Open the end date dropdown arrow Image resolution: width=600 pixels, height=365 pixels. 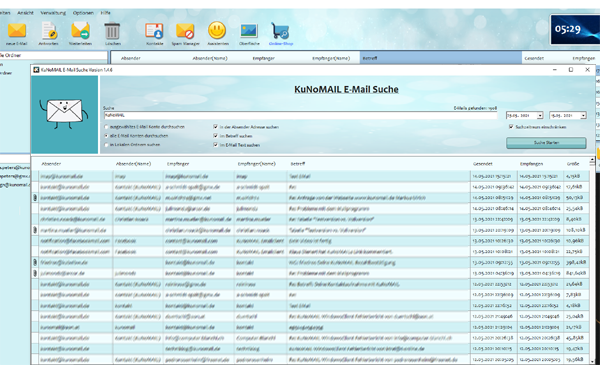(583, 115)
